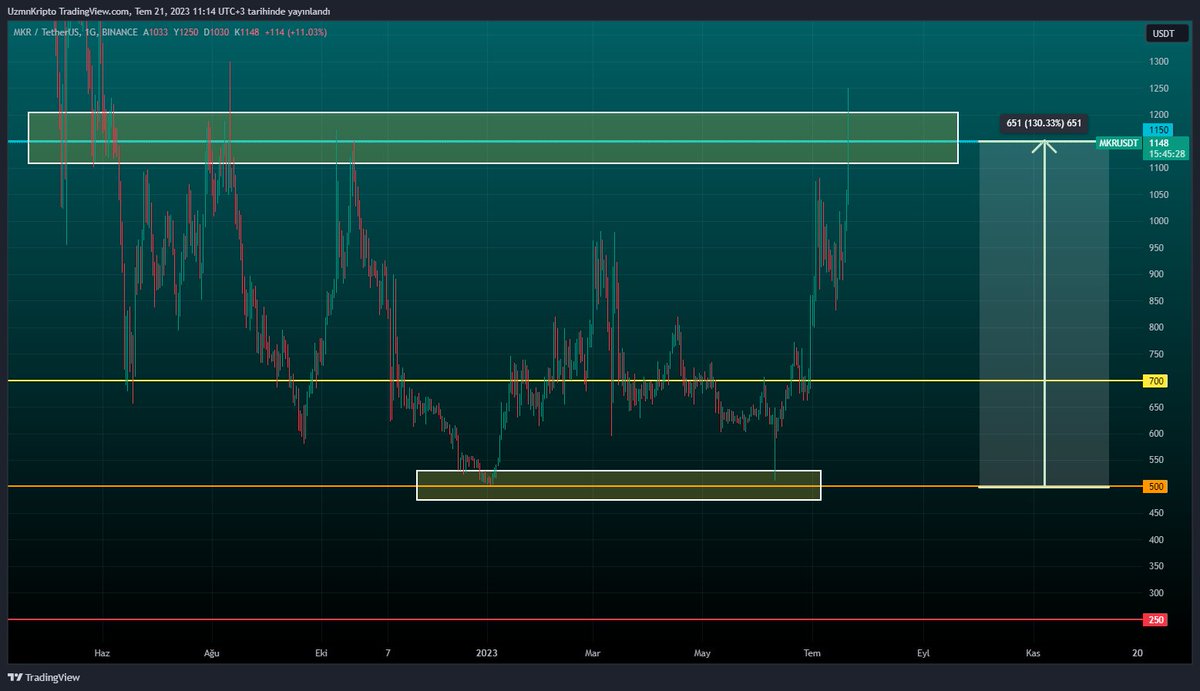This screenshot has width=1200, height=691.
Task: Click the opening value A1033
Action: [155, 32]
